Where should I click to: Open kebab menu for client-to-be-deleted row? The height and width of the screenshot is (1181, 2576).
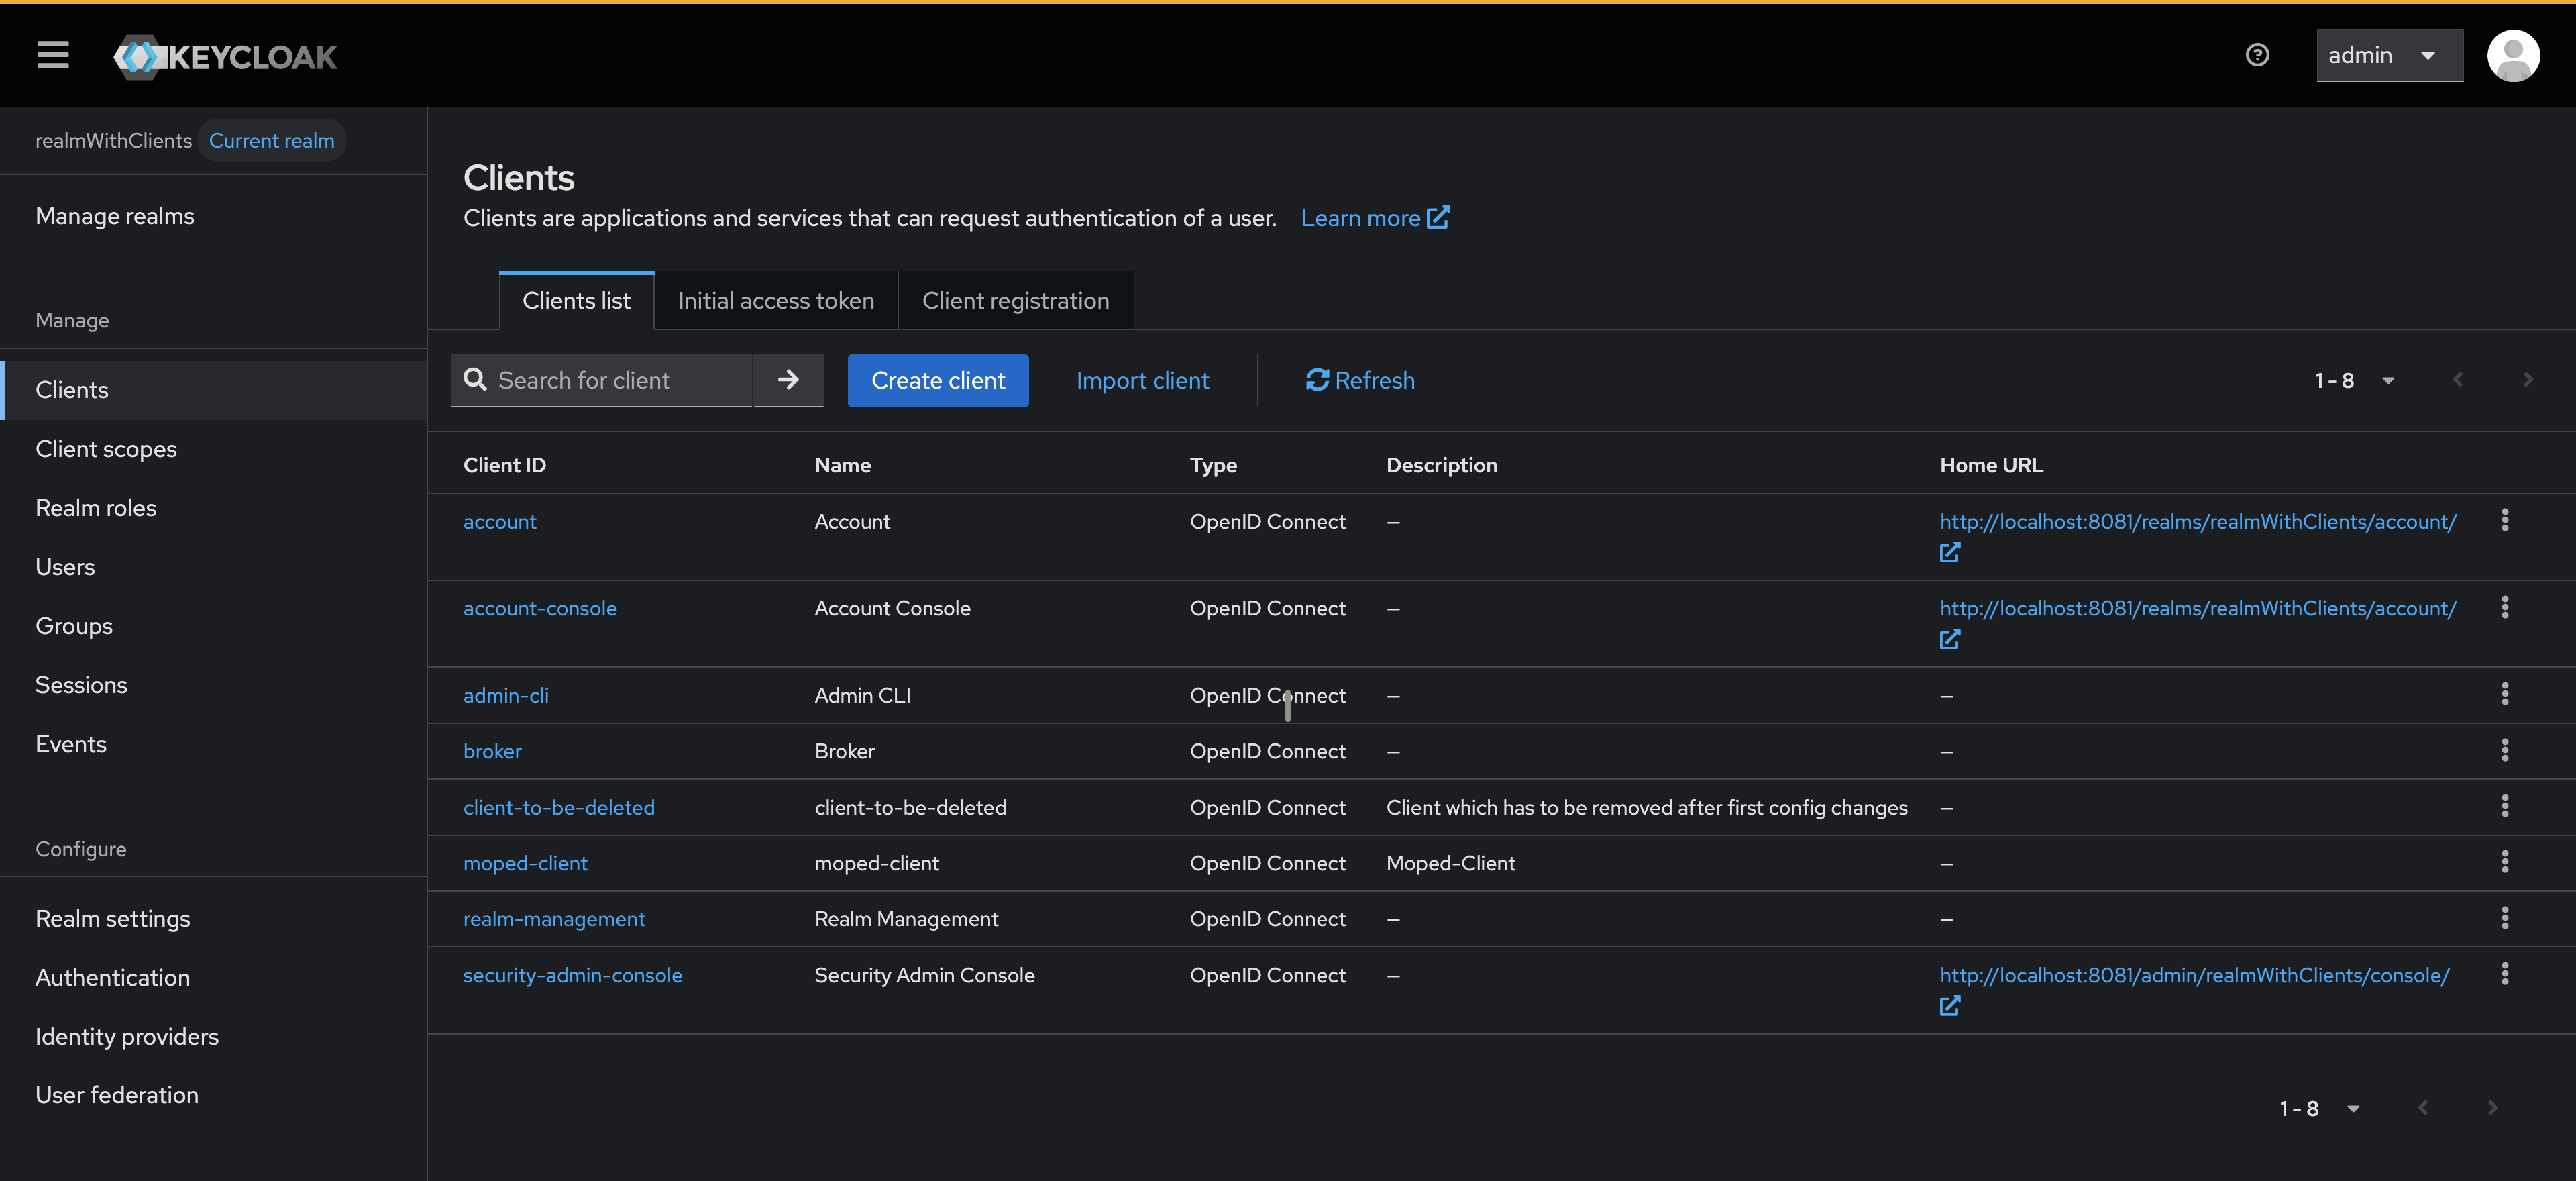(x=2504, y=806)
